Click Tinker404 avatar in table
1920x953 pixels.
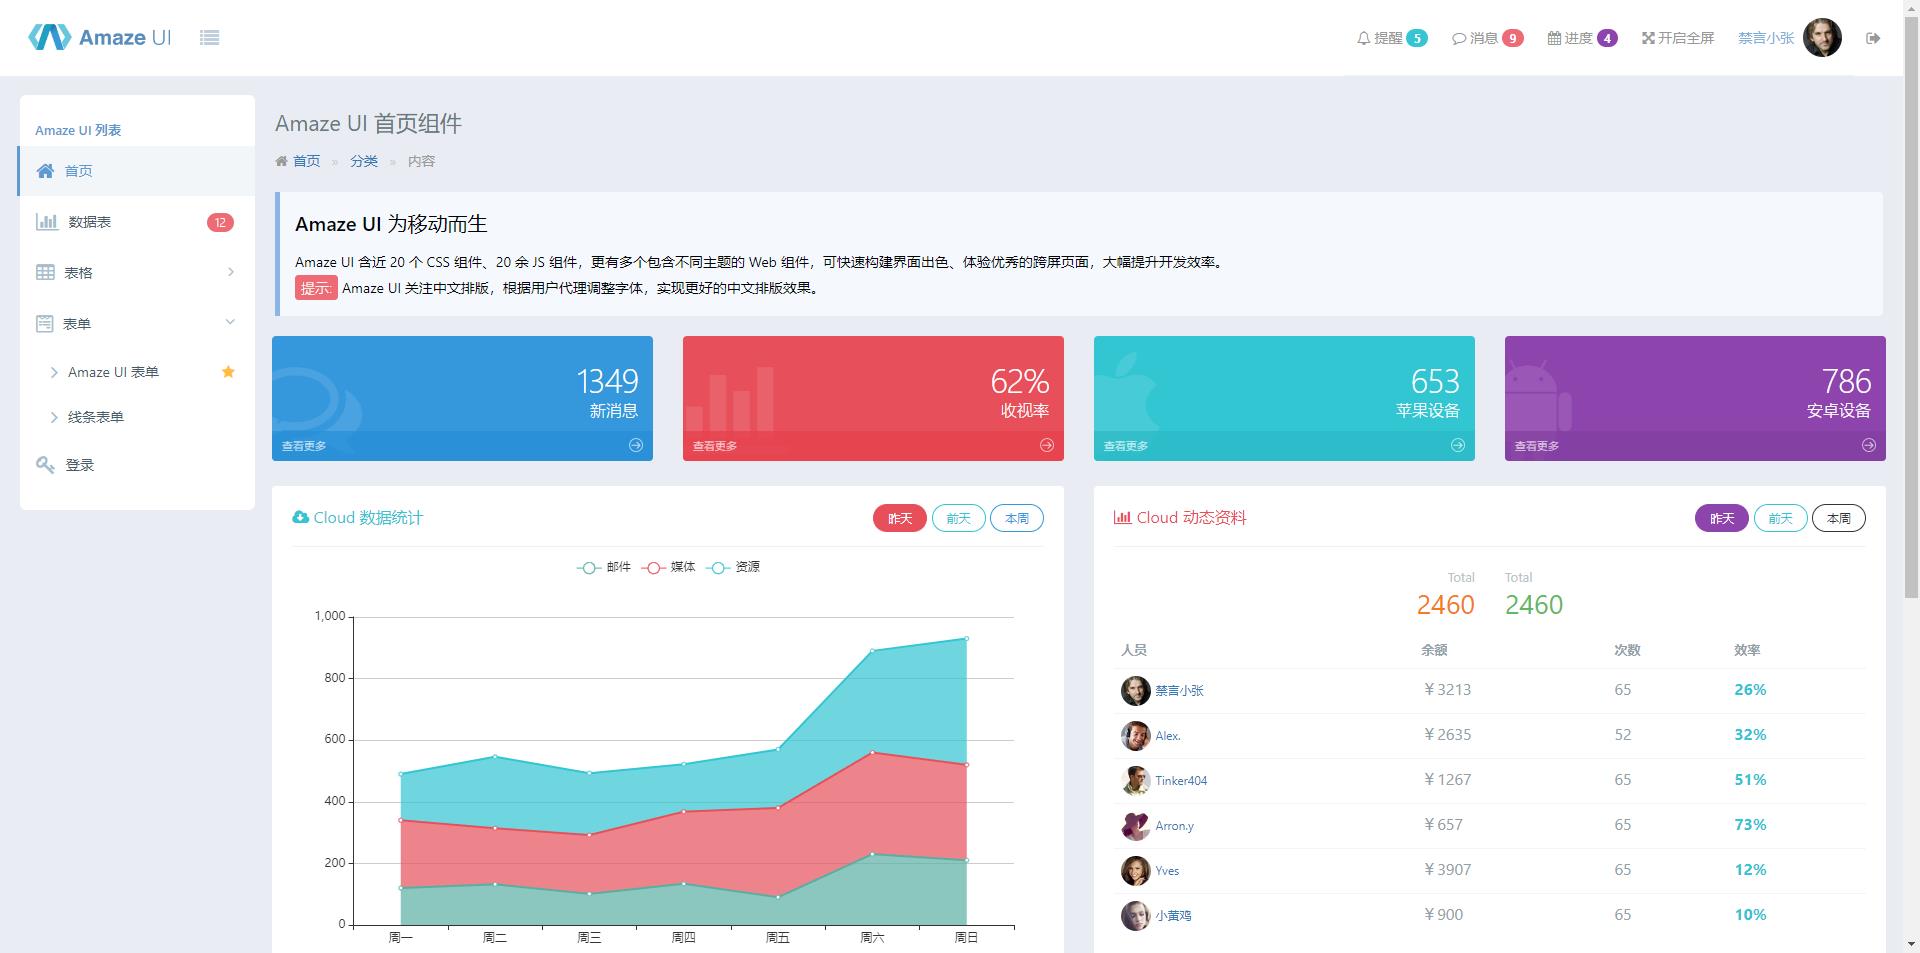tap(1135, 781)
